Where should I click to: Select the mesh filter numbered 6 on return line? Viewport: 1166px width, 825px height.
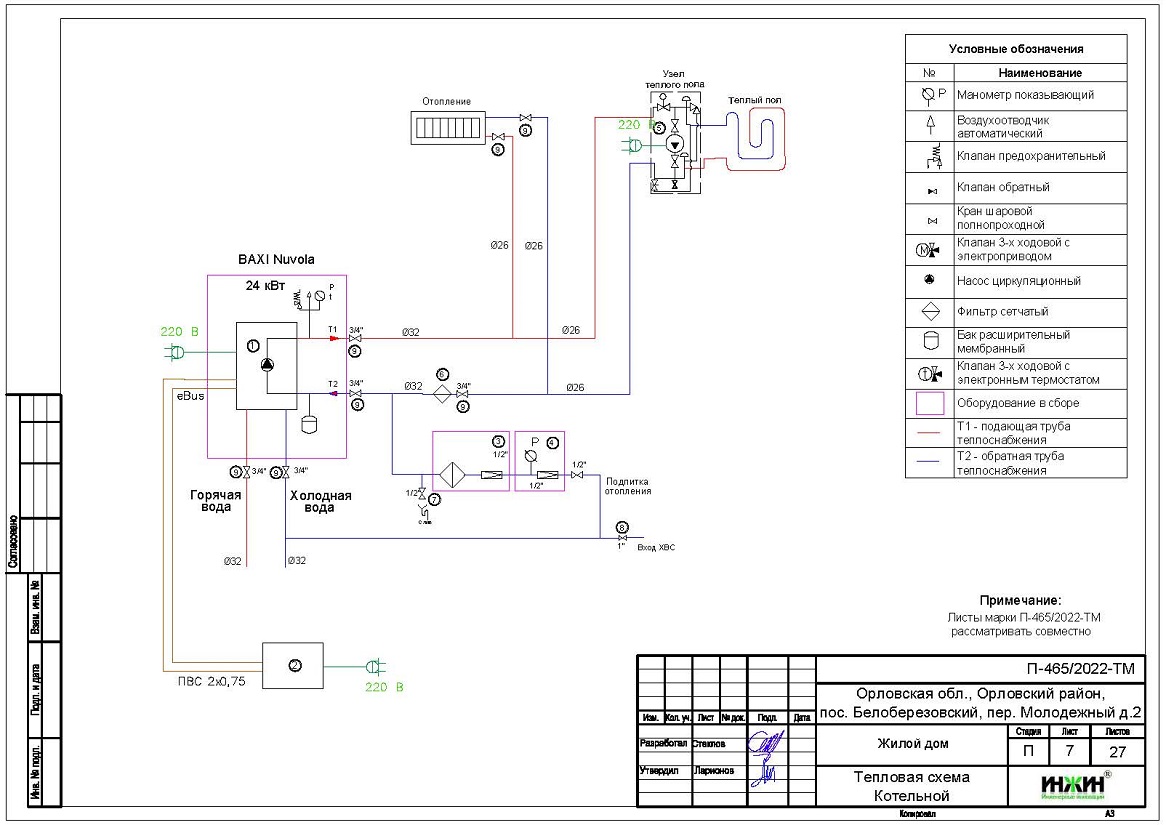pos(442,394)
